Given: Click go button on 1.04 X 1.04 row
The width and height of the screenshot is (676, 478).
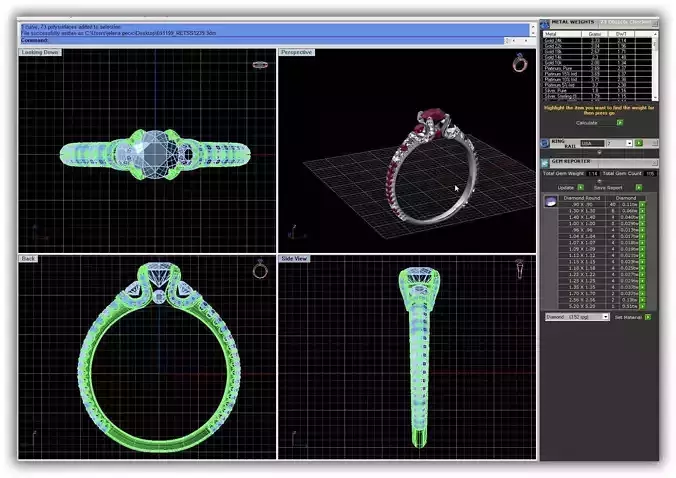Looking at the screenshot, I should coord(642,236).
